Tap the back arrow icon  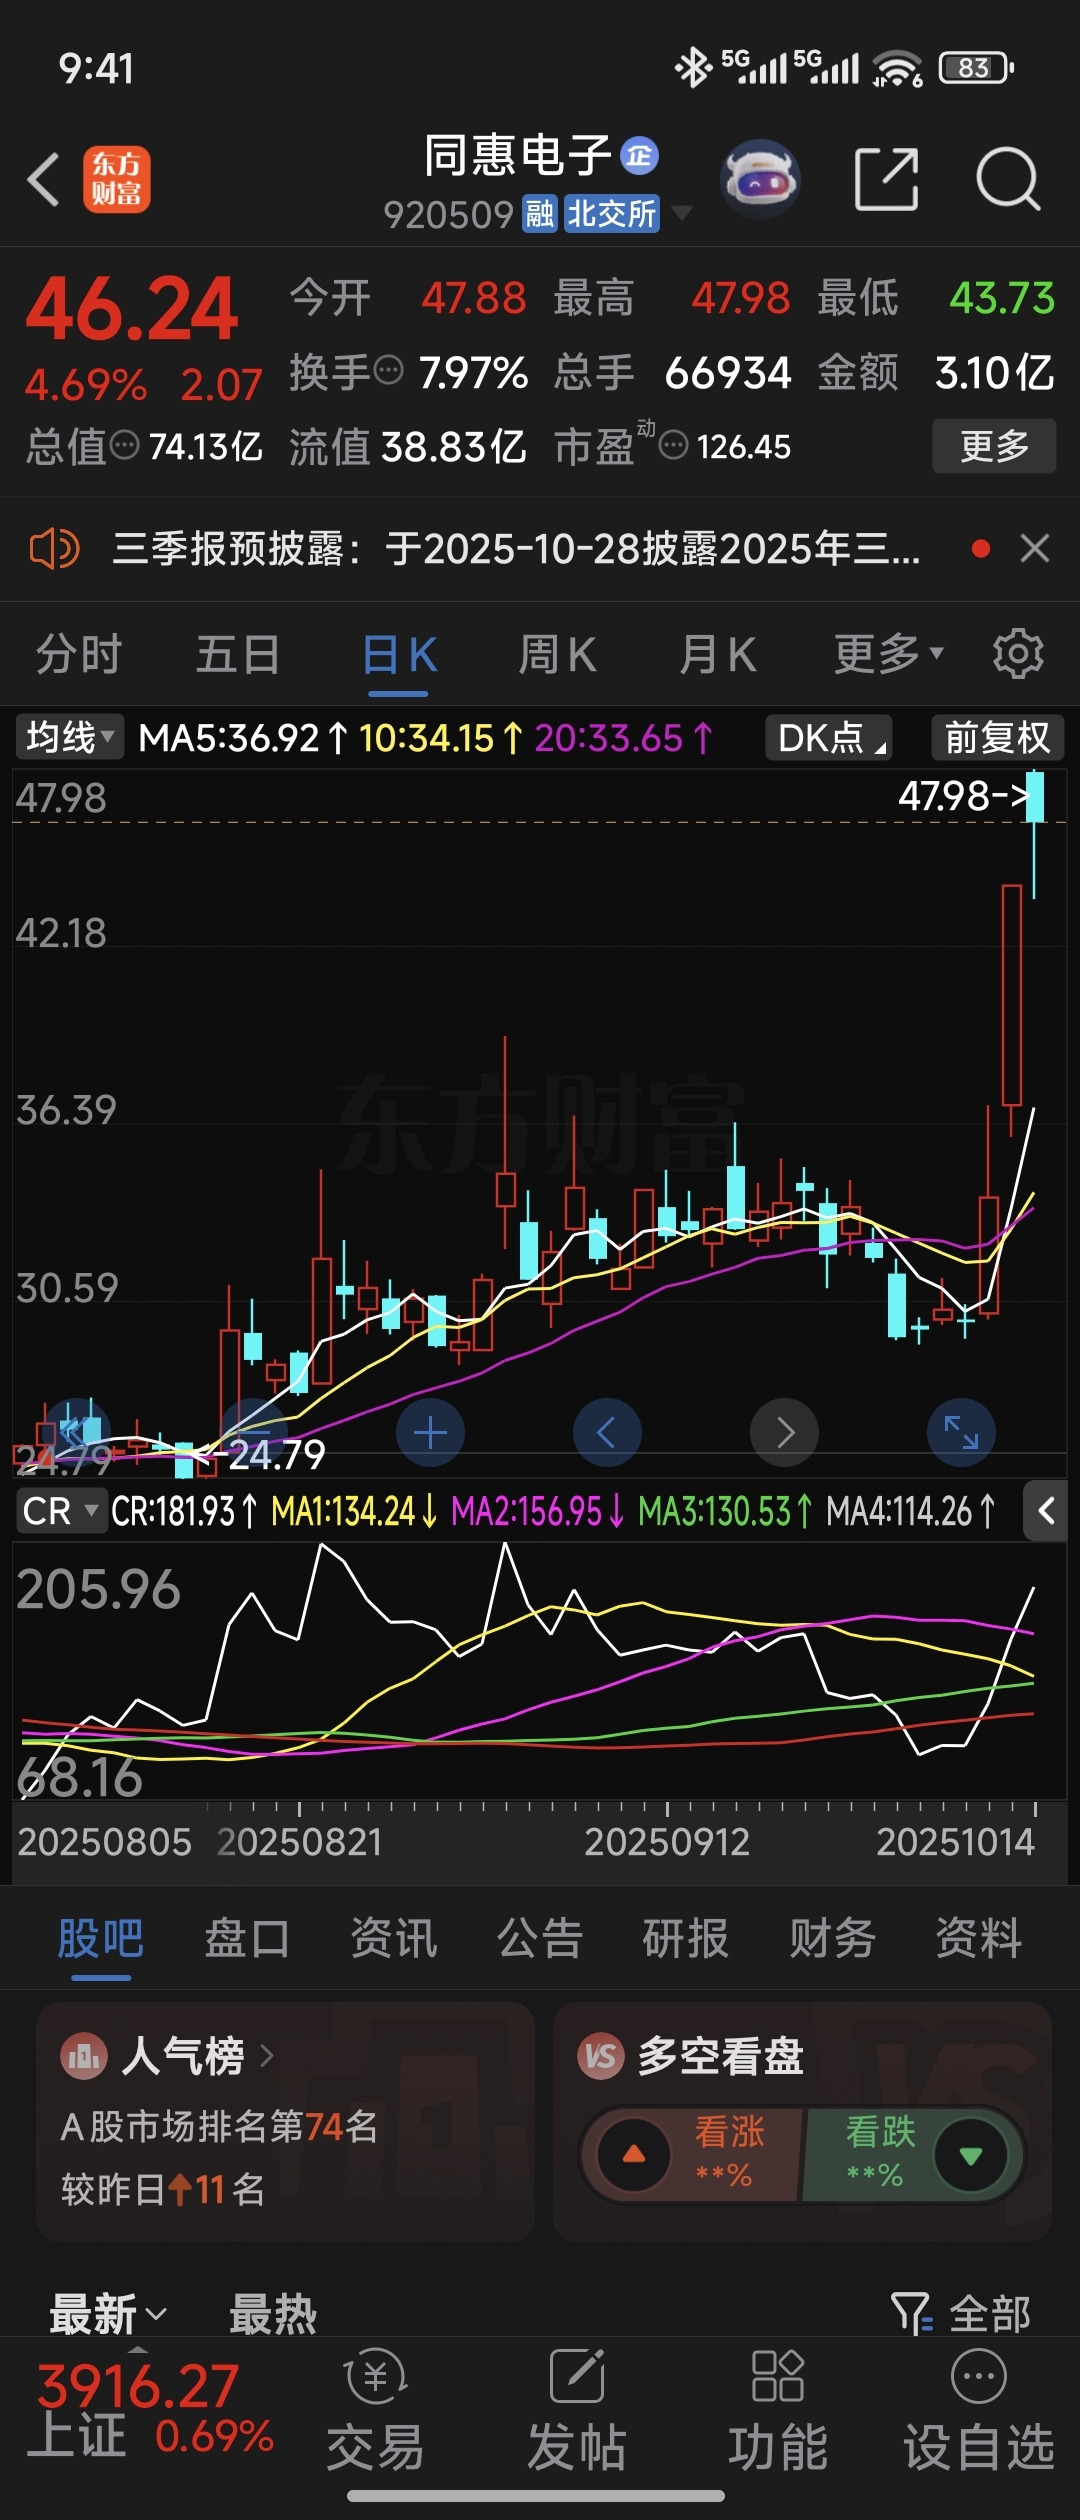pyautogui.click(x=44, y=180)
